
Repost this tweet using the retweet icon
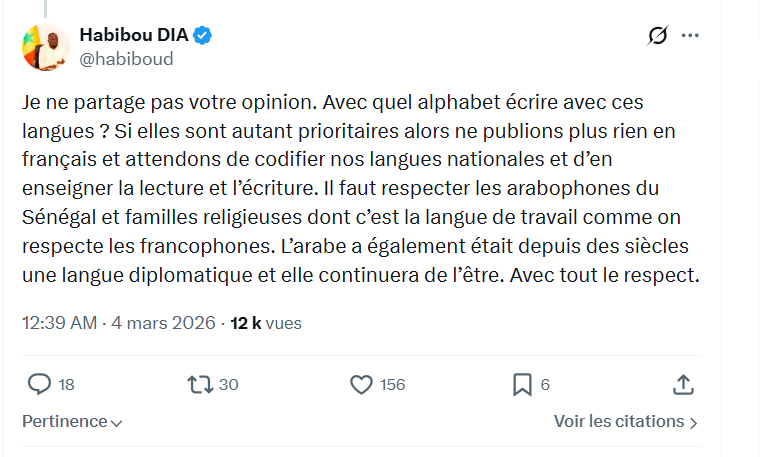coord(199,384)
